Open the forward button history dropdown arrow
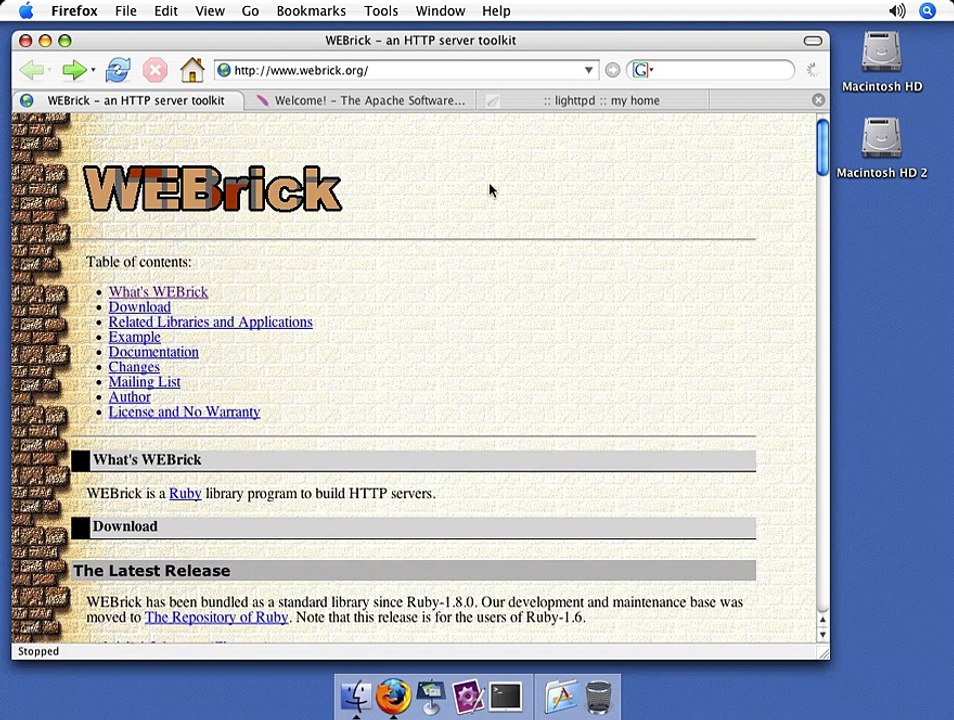Screen dimensions: 954x720 tap(93, 70)
